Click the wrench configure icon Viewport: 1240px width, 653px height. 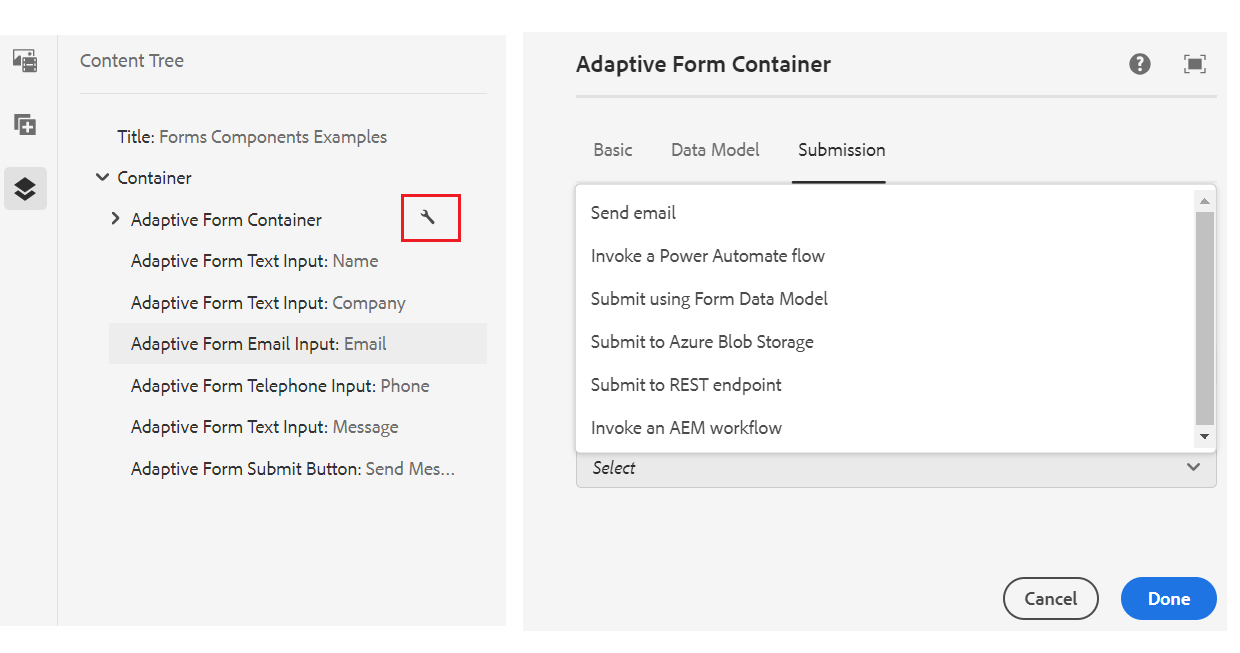[x=429, y=218]
